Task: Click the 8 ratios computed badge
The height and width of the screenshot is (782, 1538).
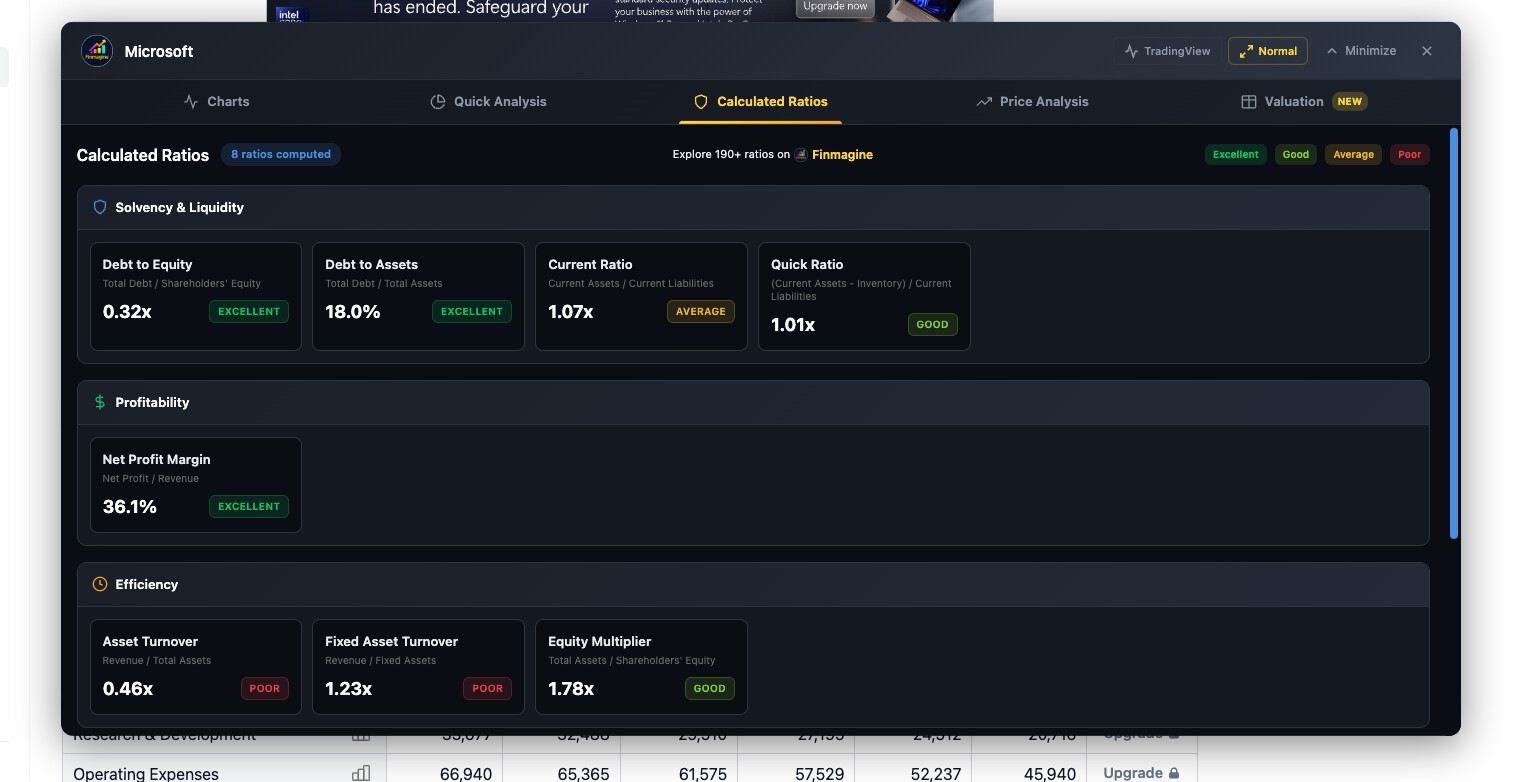Action: 280,155
